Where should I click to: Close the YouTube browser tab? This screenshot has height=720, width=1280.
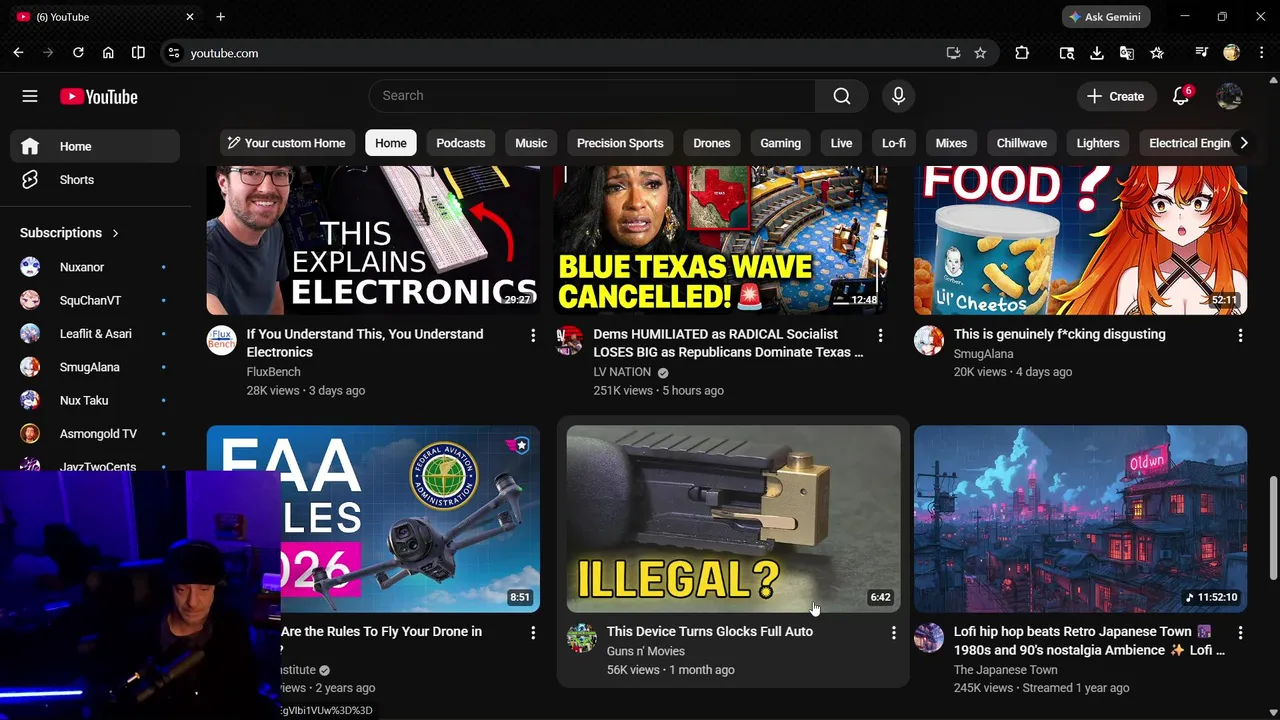190,17
